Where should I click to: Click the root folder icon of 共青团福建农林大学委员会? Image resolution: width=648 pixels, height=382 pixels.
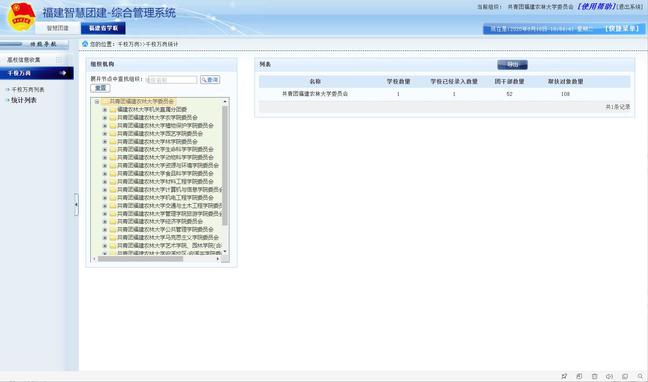point(105,101)
